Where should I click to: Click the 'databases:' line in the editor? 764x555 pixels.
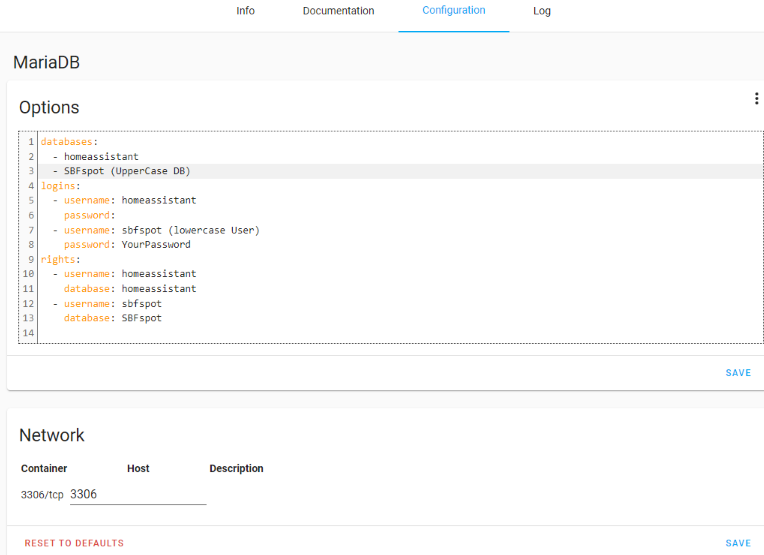69,142
